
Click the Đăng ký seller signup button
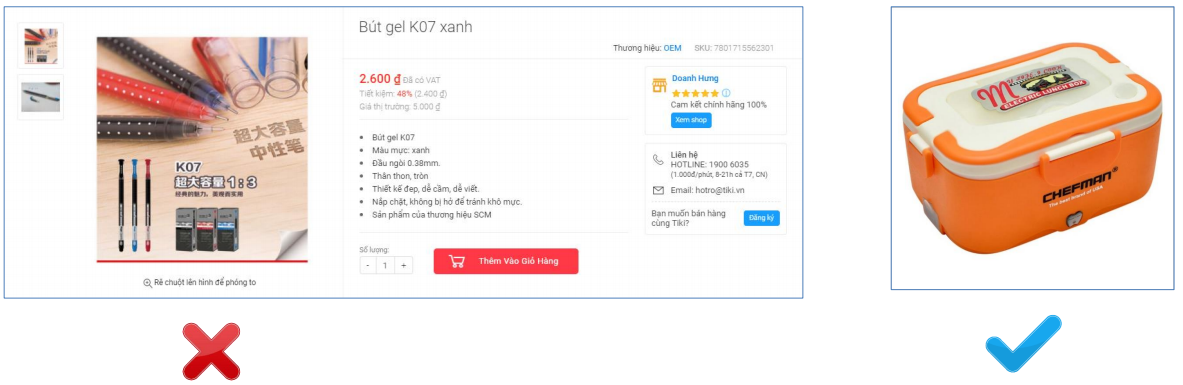click(761, 218)
